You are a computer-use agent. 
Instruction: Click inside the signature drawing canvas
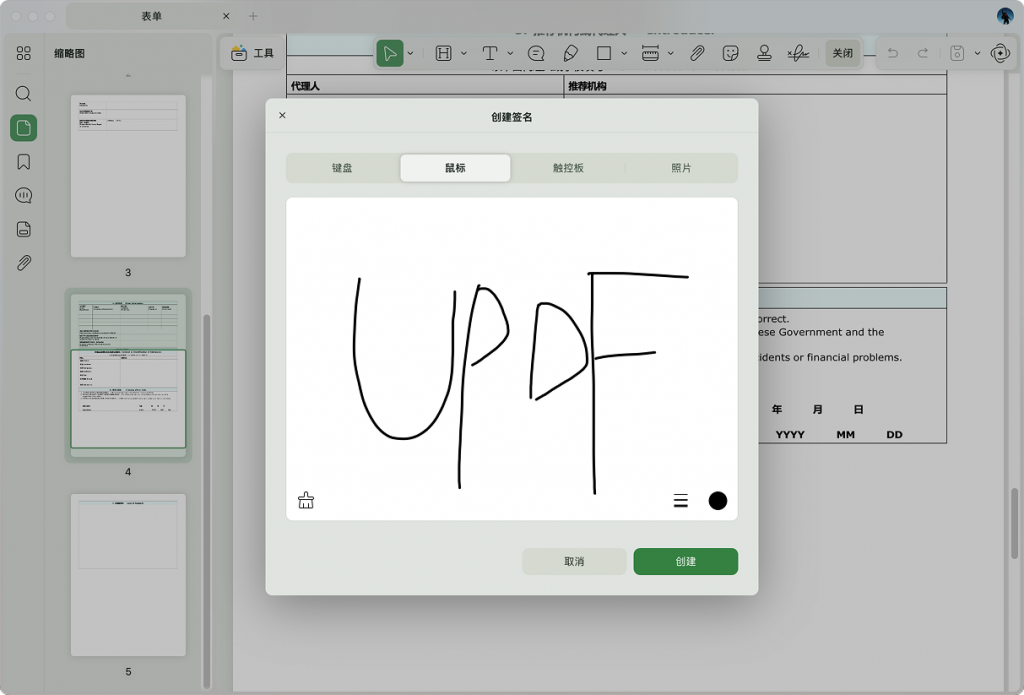click(x=512, y=359)
